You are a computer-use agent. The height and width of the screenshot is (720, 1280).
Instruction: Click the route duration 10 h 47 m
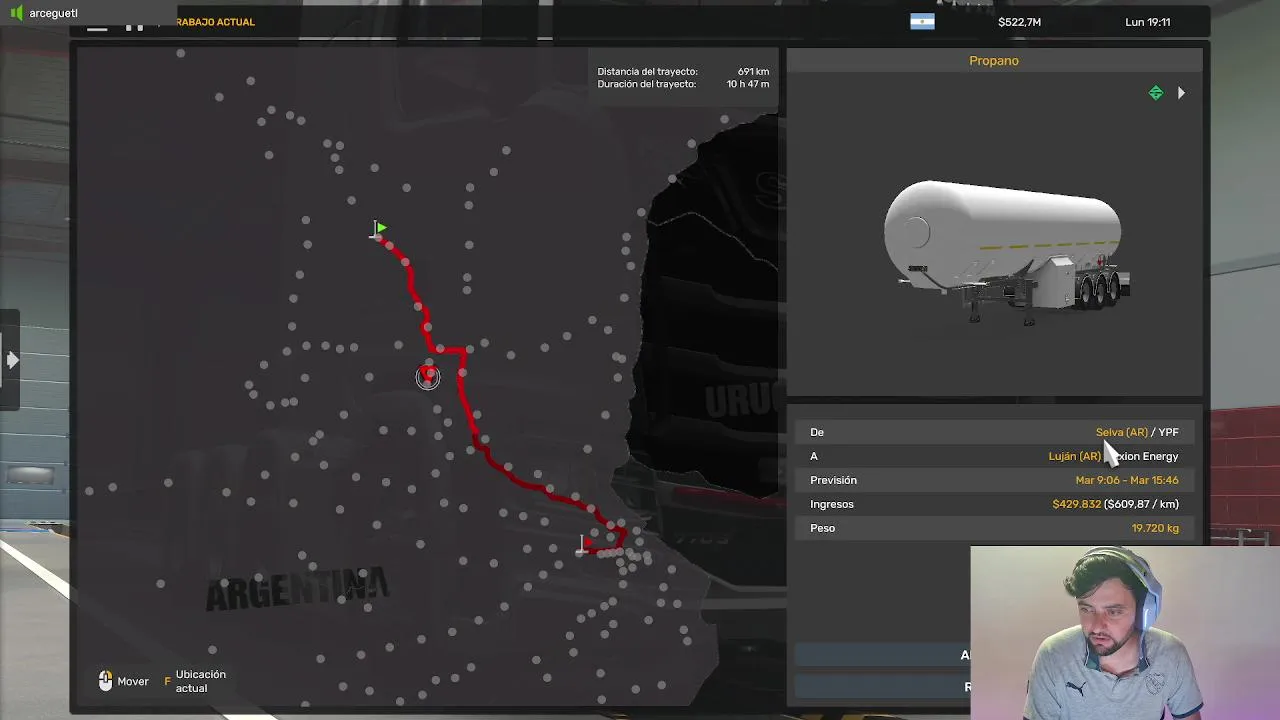coord(748,84)
